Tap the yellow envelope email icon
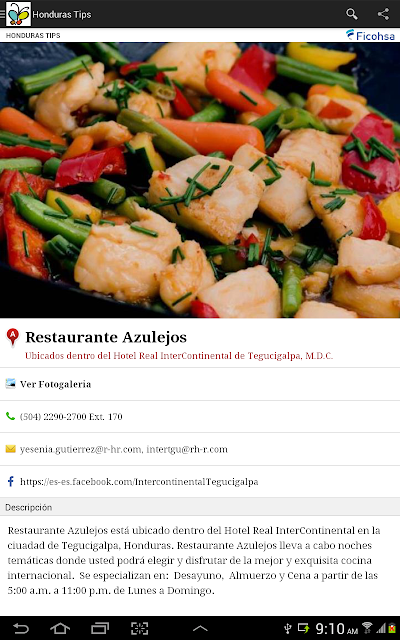This screenshot has height=640, width=400. pos(11,449)
